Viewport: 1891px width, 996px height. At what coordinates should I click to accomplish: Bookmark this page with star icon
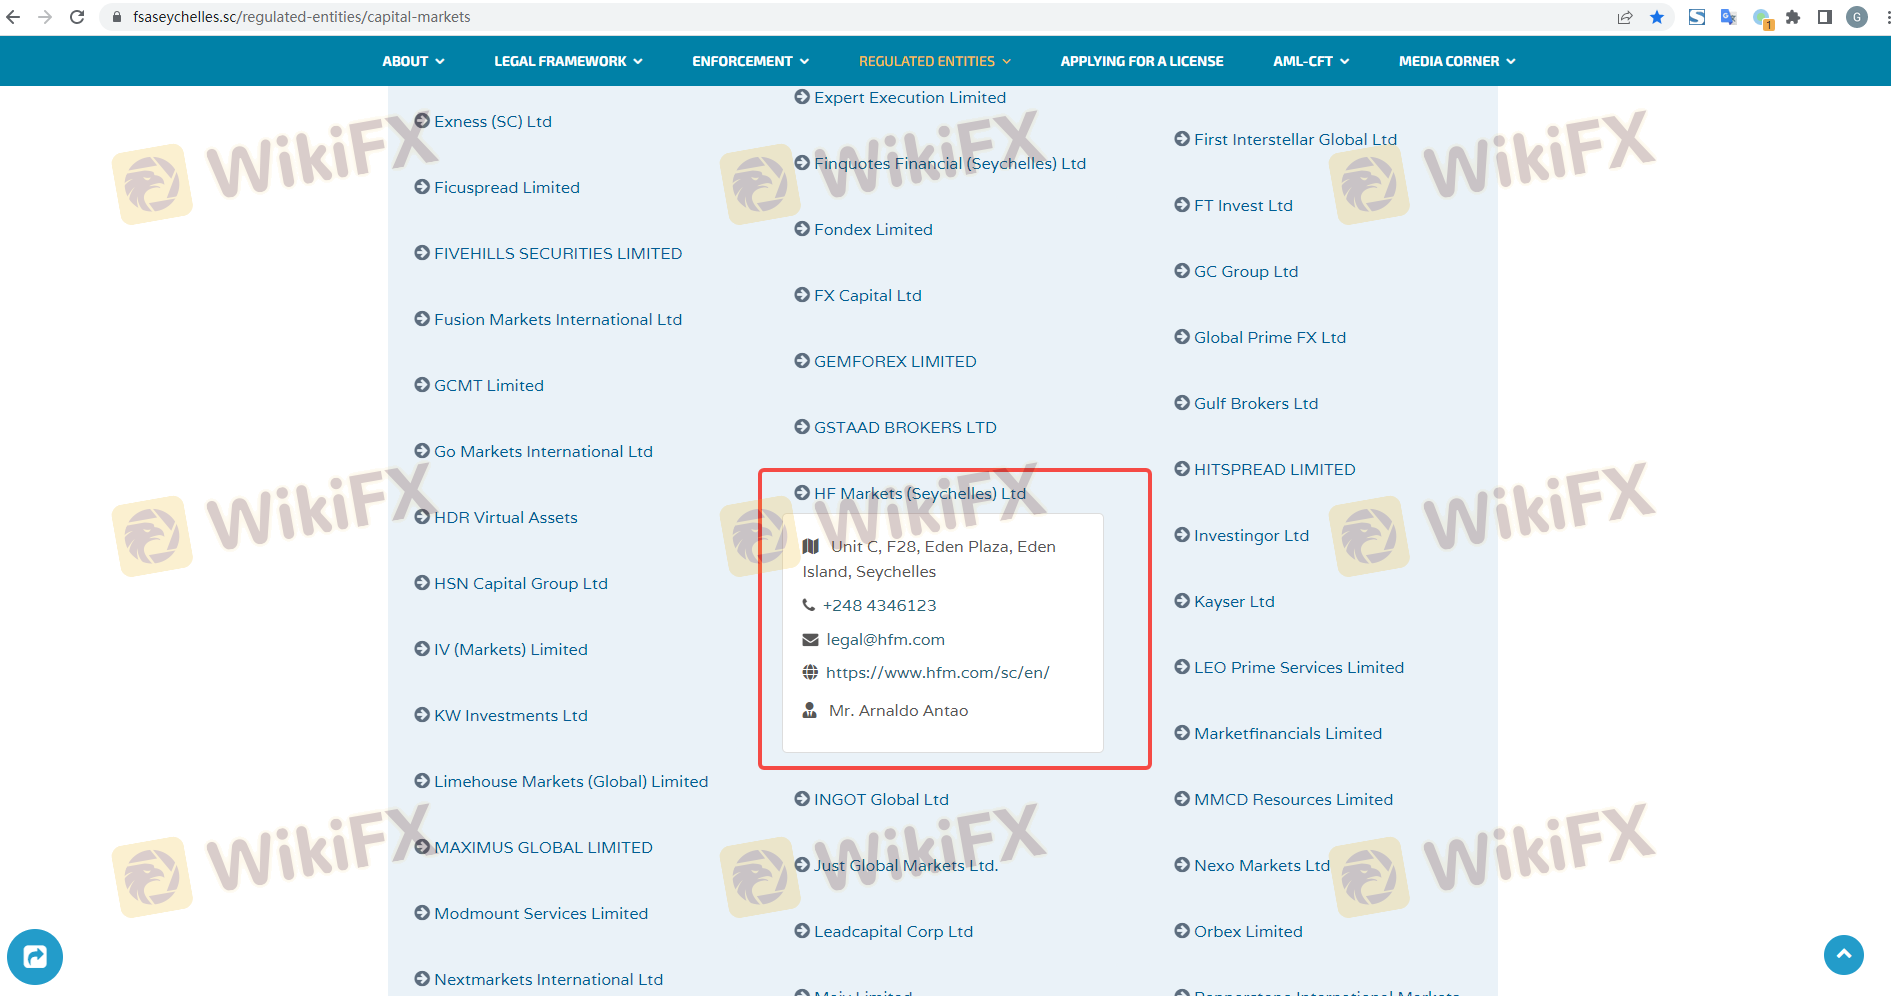tap(1657, 17)
